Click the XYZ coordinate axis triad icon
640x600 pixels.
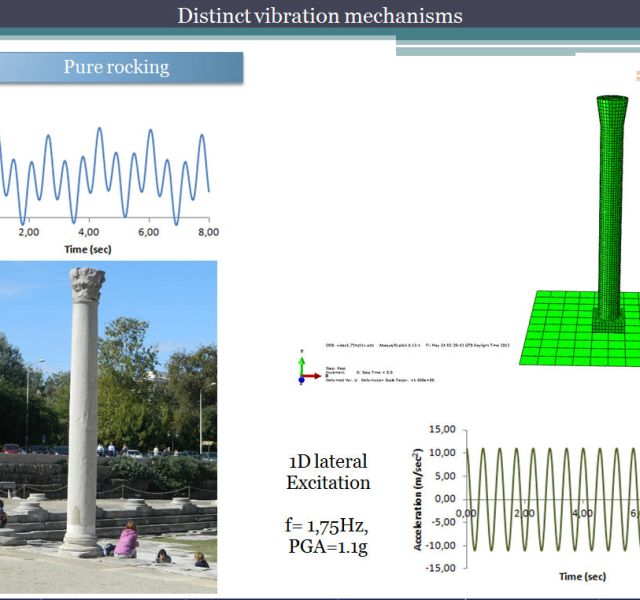point(309,368)
